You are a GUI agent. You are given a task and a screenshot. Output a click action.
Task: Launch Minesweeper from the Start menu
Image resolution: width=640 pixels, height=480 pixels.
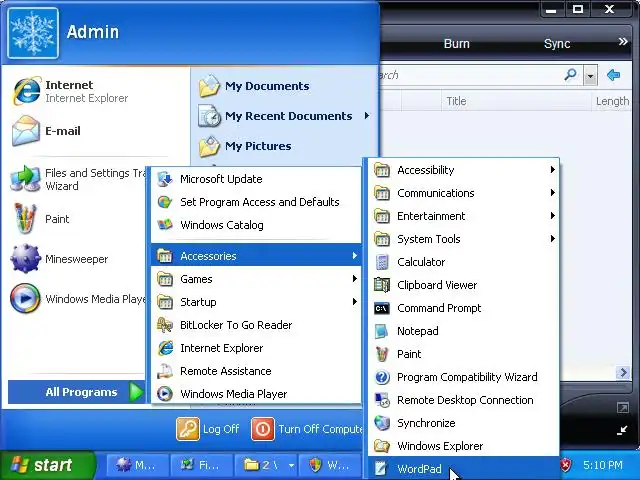click(x=78, y=259)
